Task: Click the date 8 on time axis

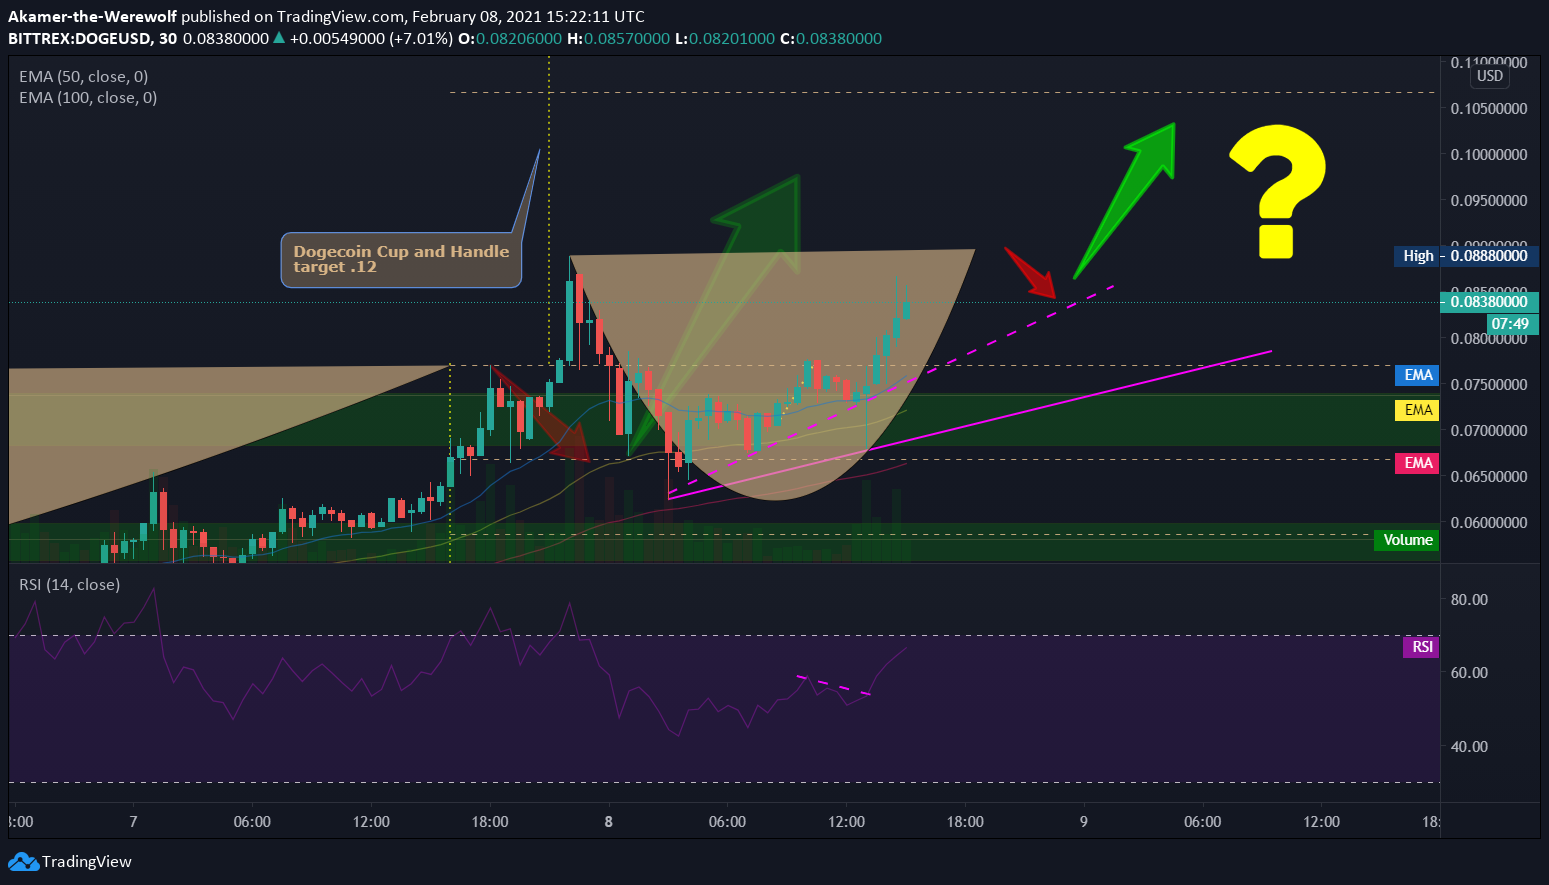Action: pyautogui.click(x=609, y=822)
